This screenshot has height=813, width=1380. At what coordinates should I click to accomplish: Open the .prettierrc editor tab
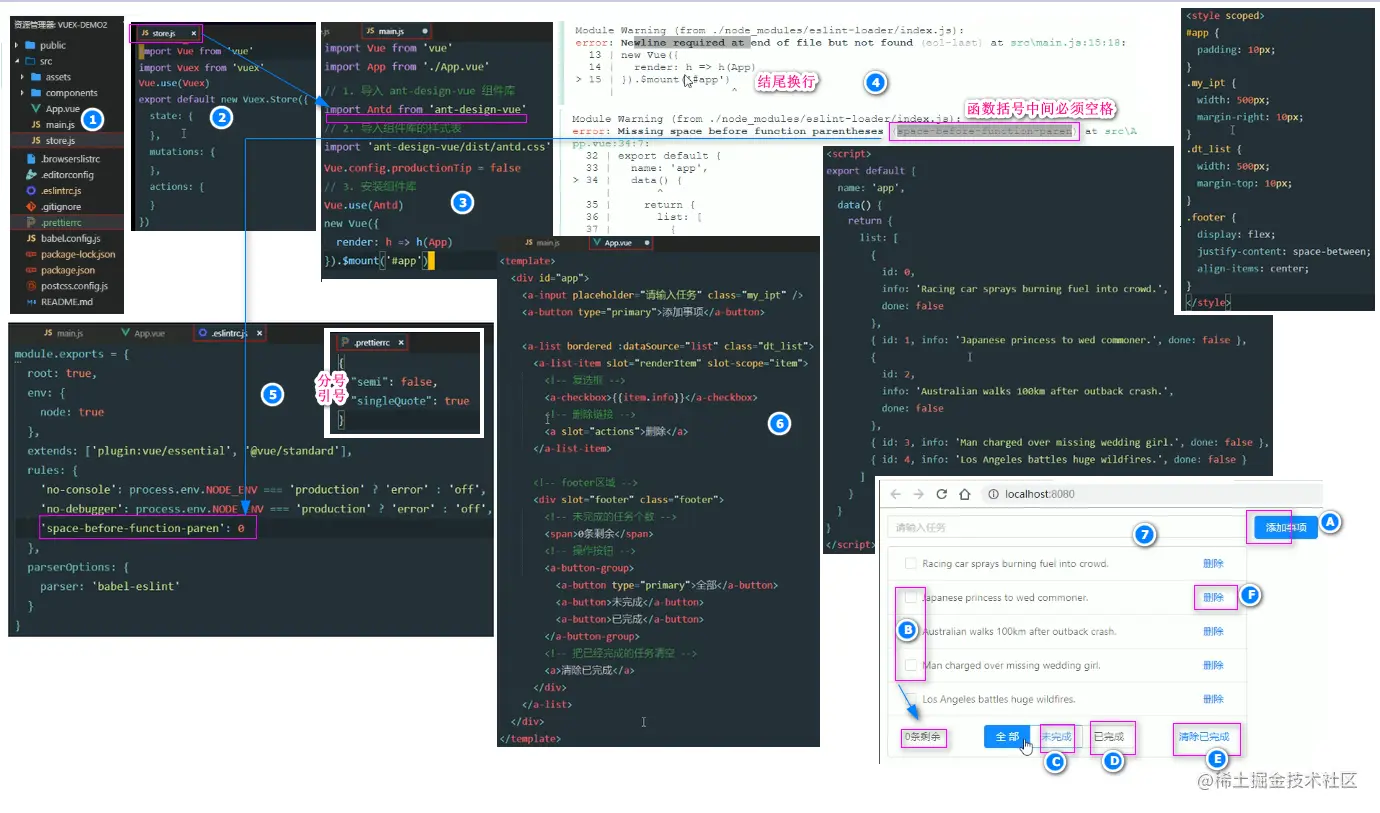coord(372,343)
